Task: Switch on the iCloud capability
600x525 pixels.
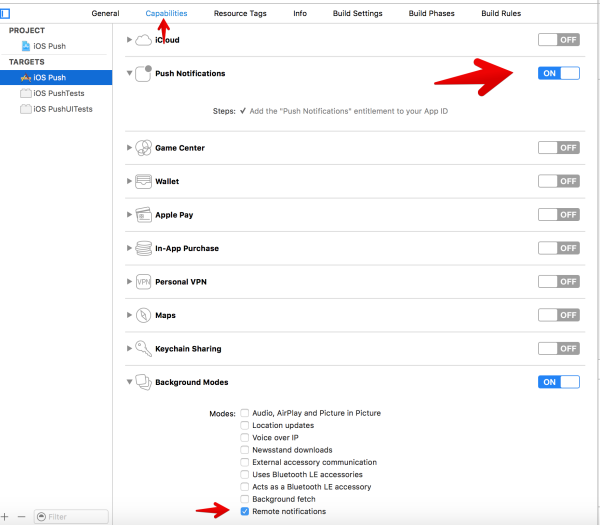Action: pyautogui.click(x=559, y=39)
